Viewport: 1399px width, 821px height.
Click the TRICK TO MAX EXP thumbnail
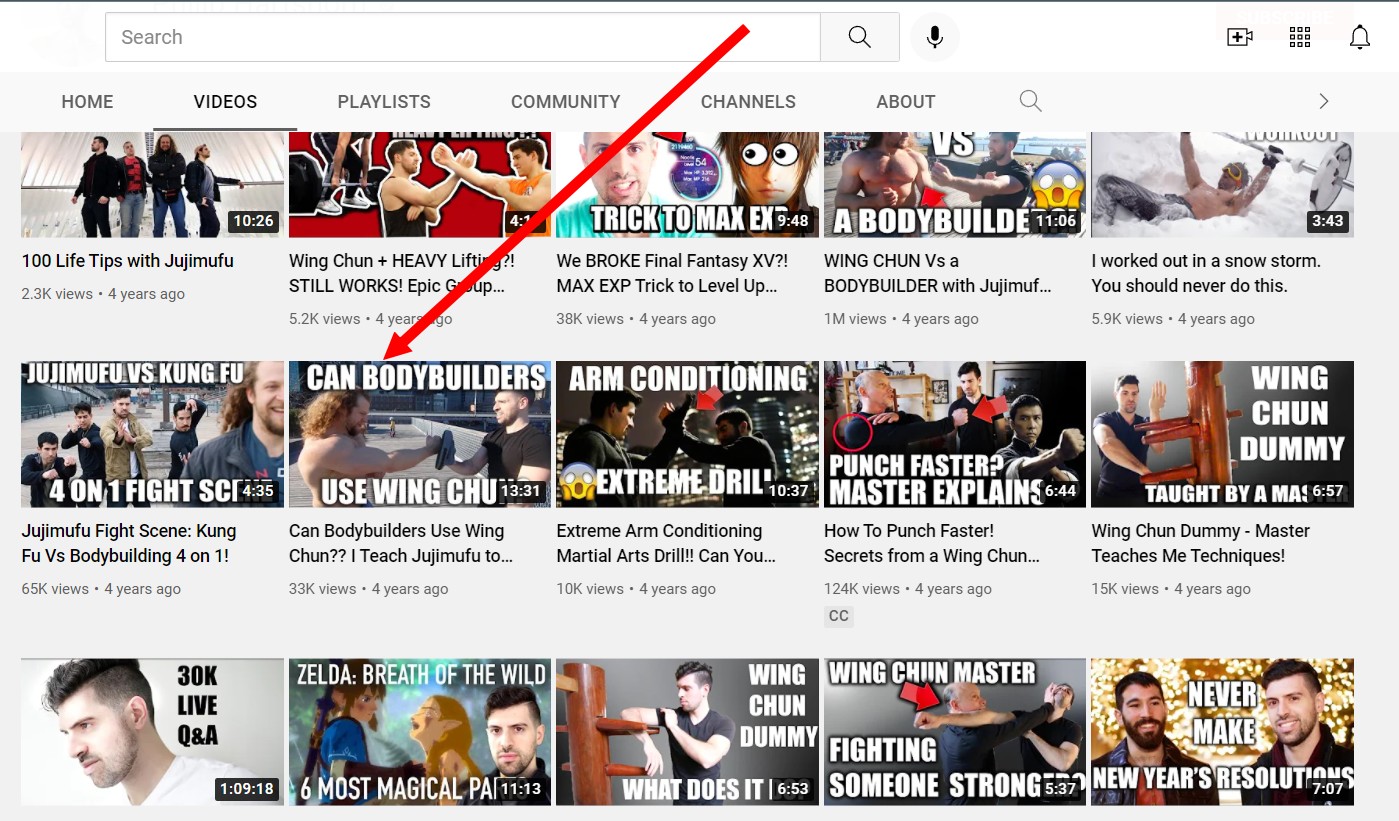coord(687,185)
